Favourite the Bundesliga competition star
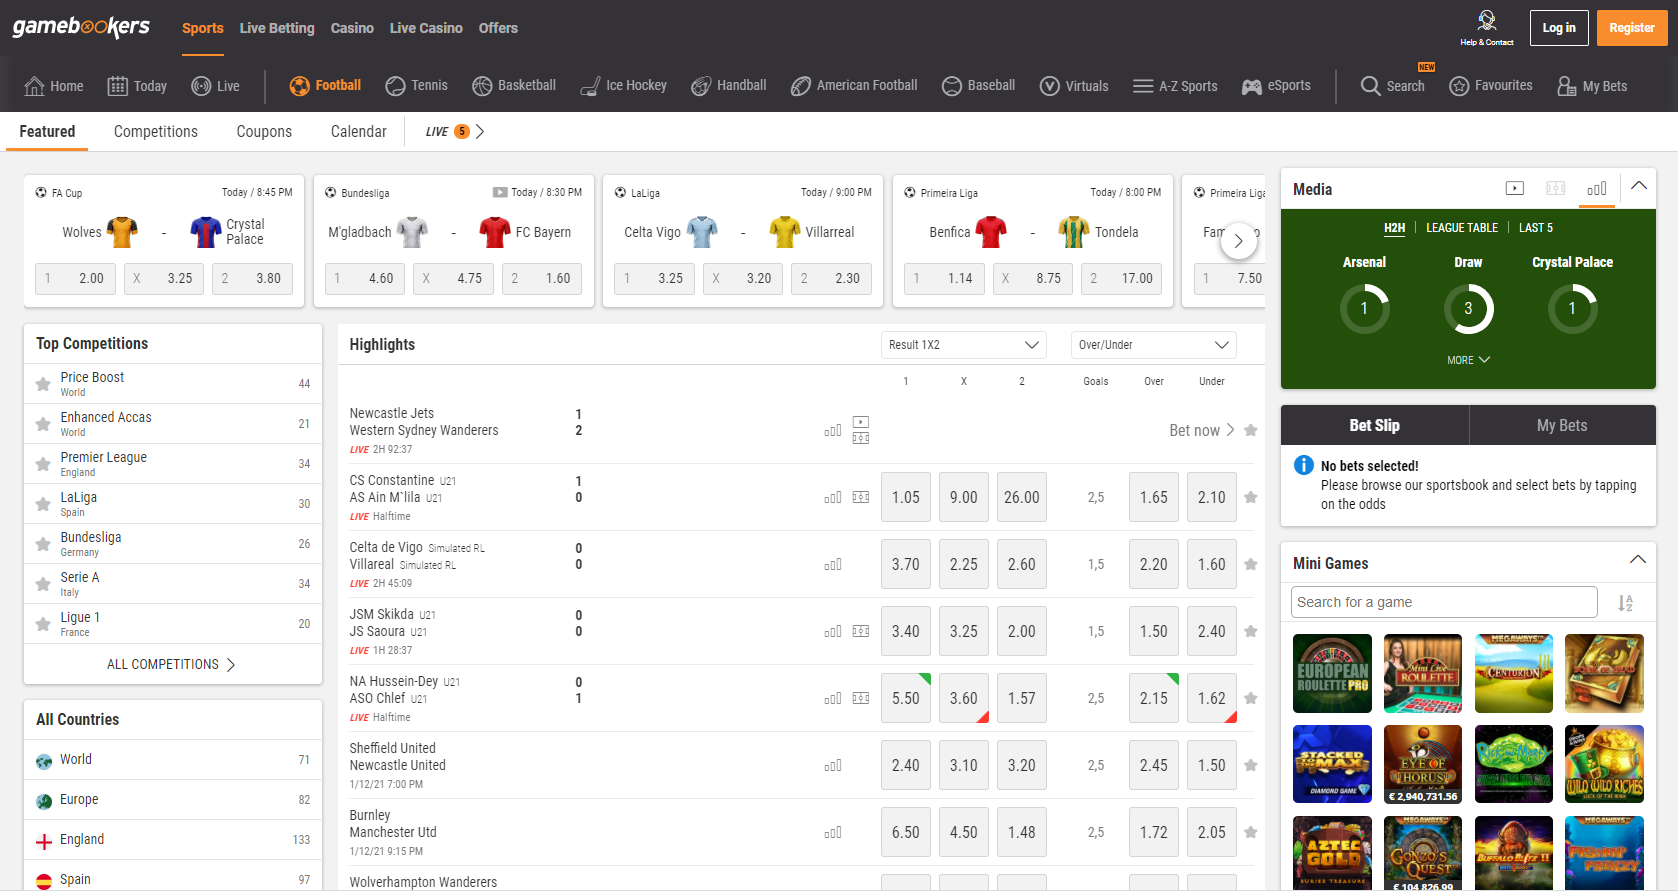 click(43, 544)
